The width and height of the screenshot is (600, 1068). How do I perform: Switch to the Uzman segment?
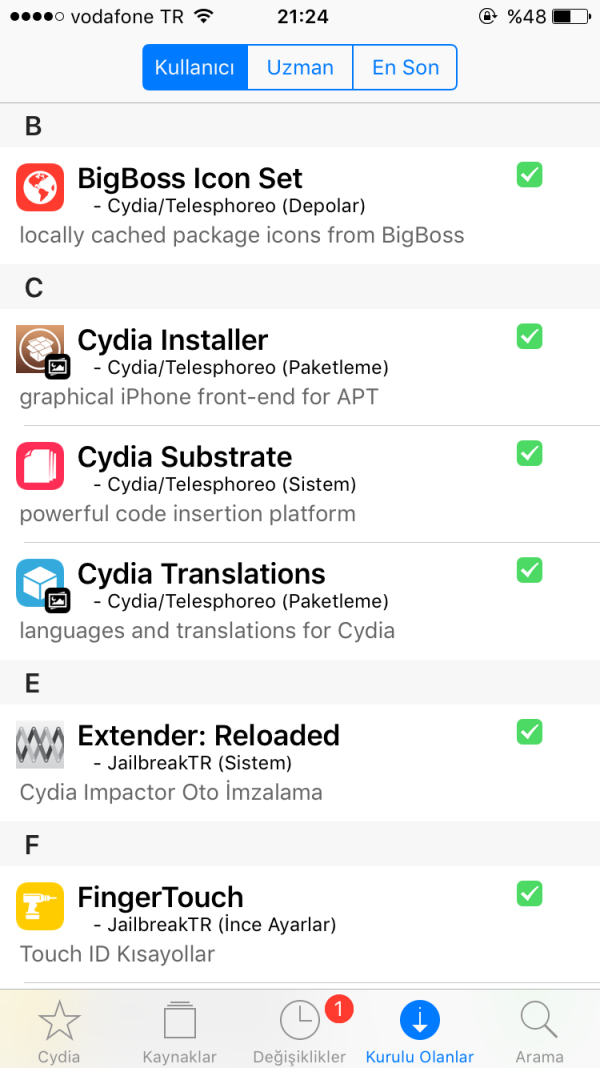[x=300, y=68]
